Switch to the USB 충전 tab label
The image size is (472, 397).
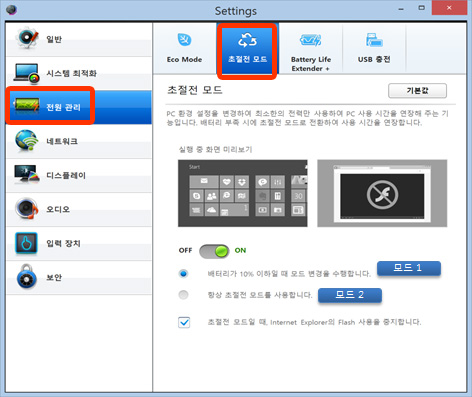point(374,59)
